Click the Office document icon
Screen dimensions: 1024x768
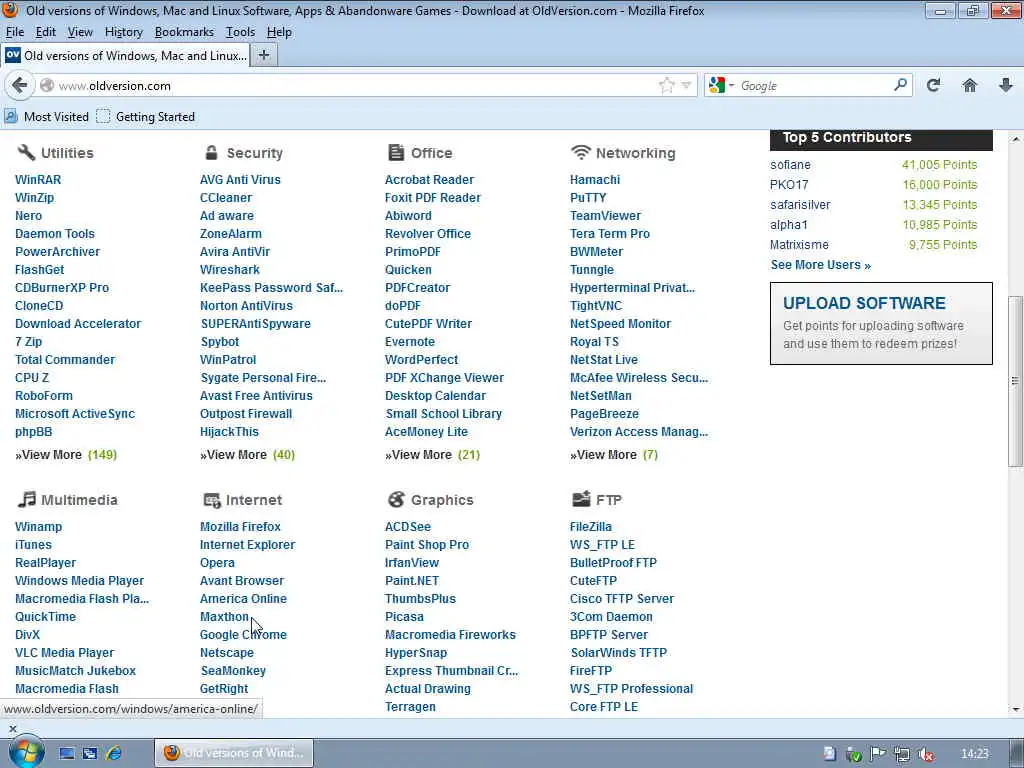[x=396, y=152]
